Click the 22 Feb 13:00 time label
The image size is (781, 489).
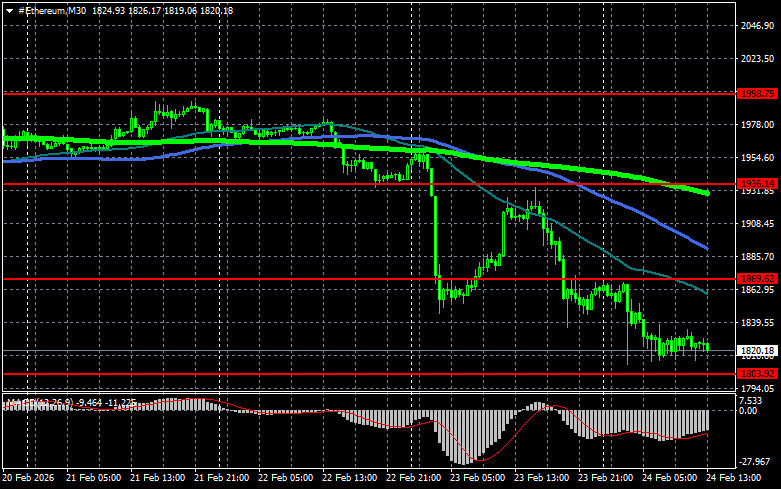[x=349, y=478]
